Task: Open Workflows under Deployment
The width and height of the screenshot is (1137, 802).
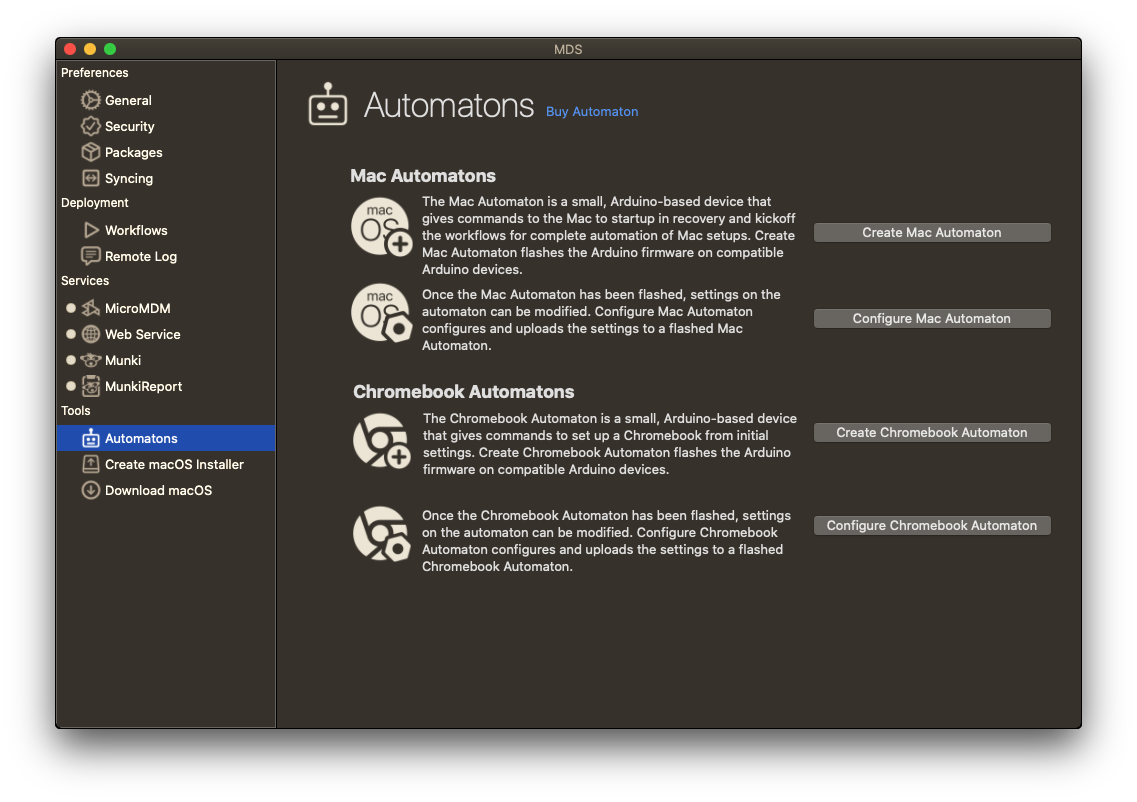Action: 166,230
